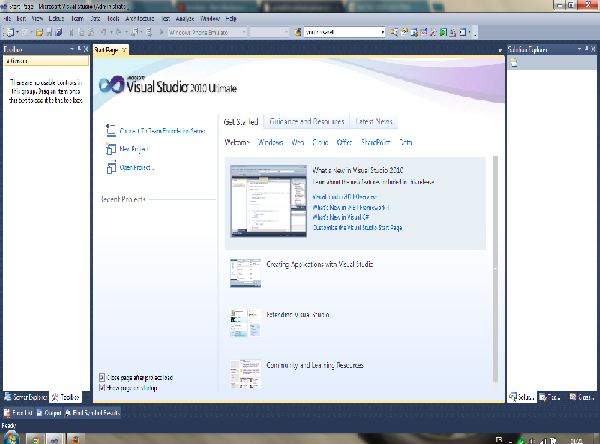This screenshot has height=444, width=600.
Task: Click Creating Applications with Visual Studio item
Action: point(320,264)
